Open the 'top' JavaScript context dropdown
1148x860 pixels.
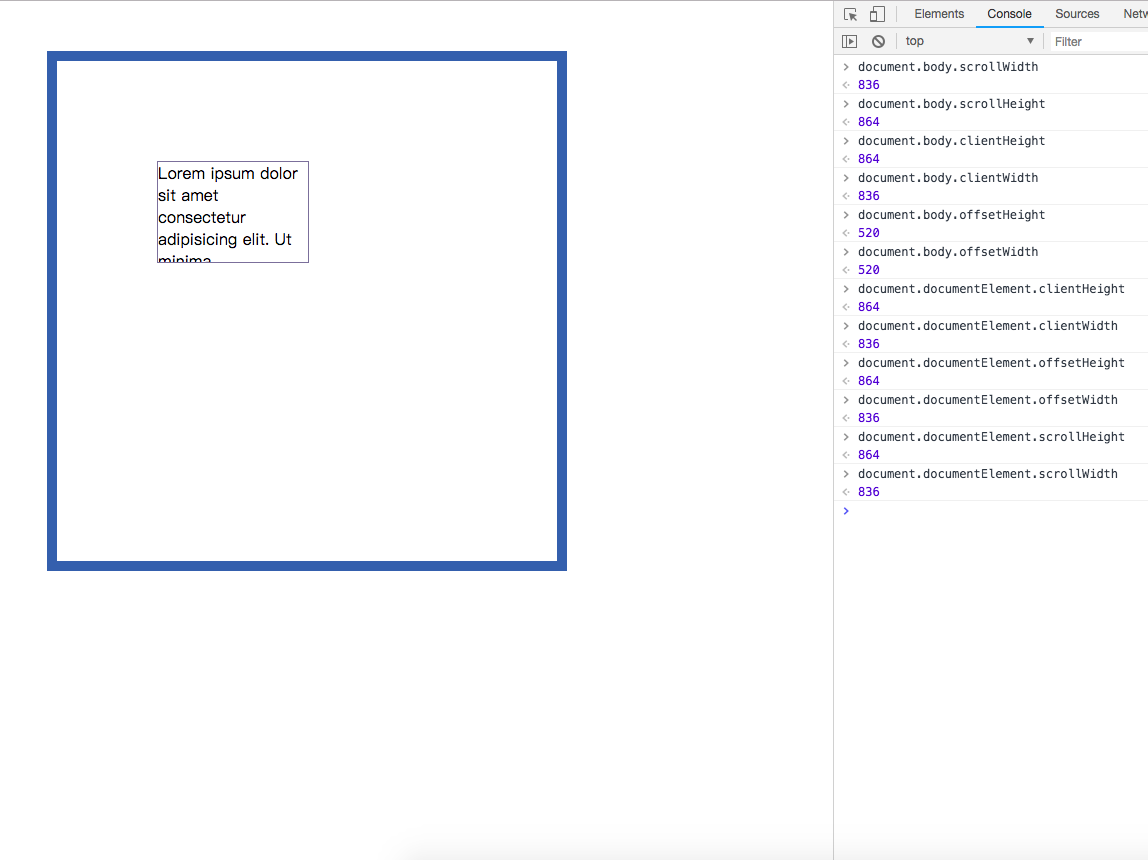tap(968, 41)
